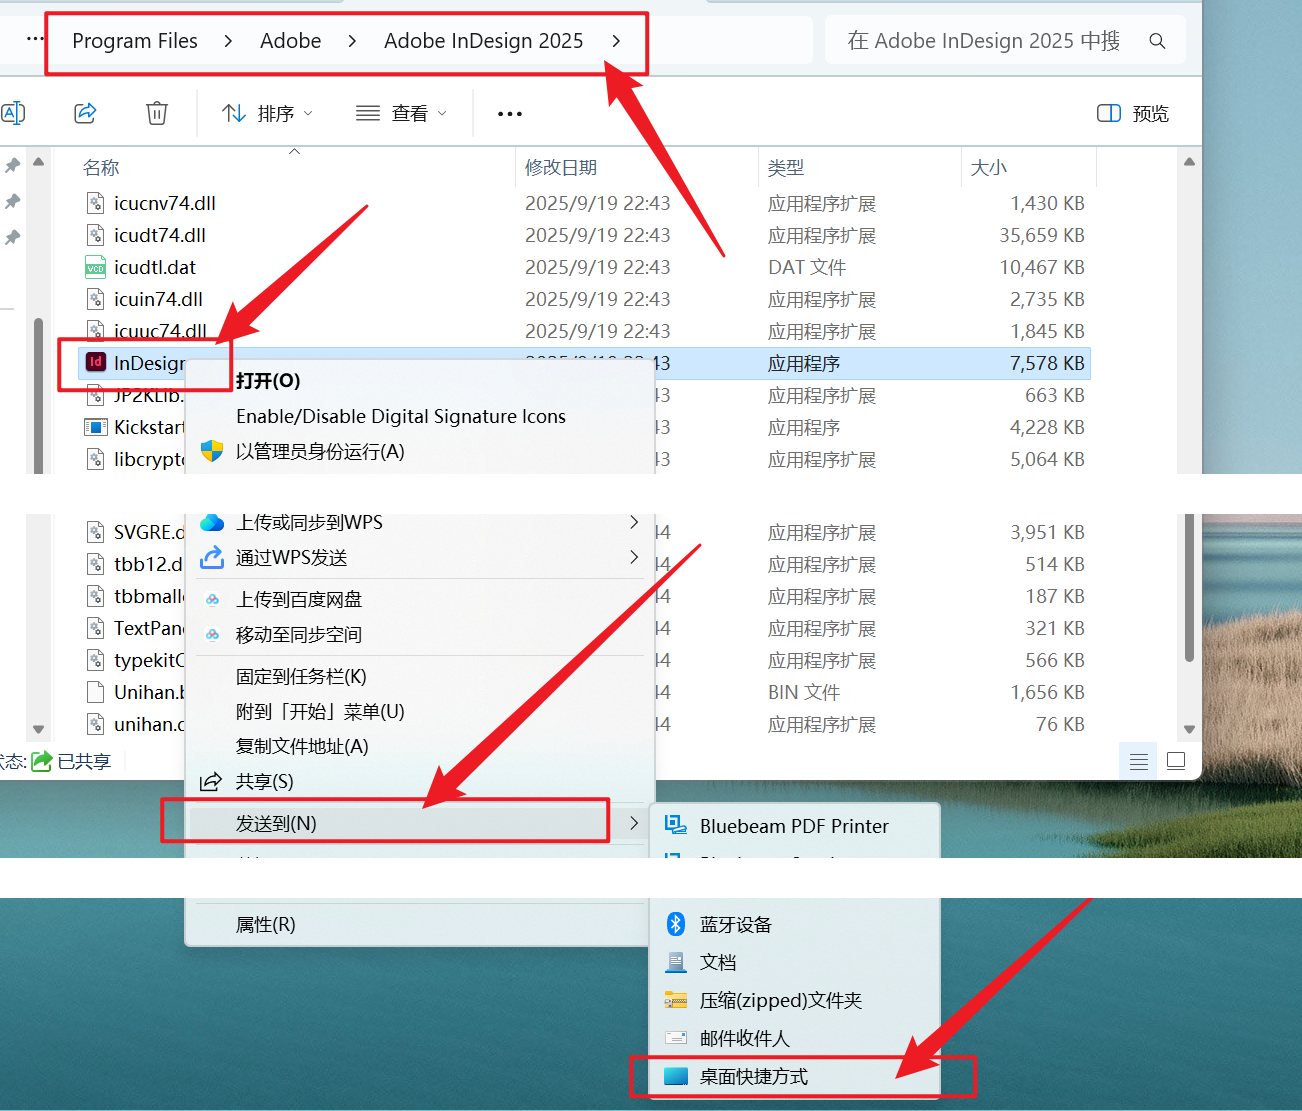Viewport: 1302px width, 1111px height.
Task: Click the delete trash icon
Action: [x=157, y=113]
